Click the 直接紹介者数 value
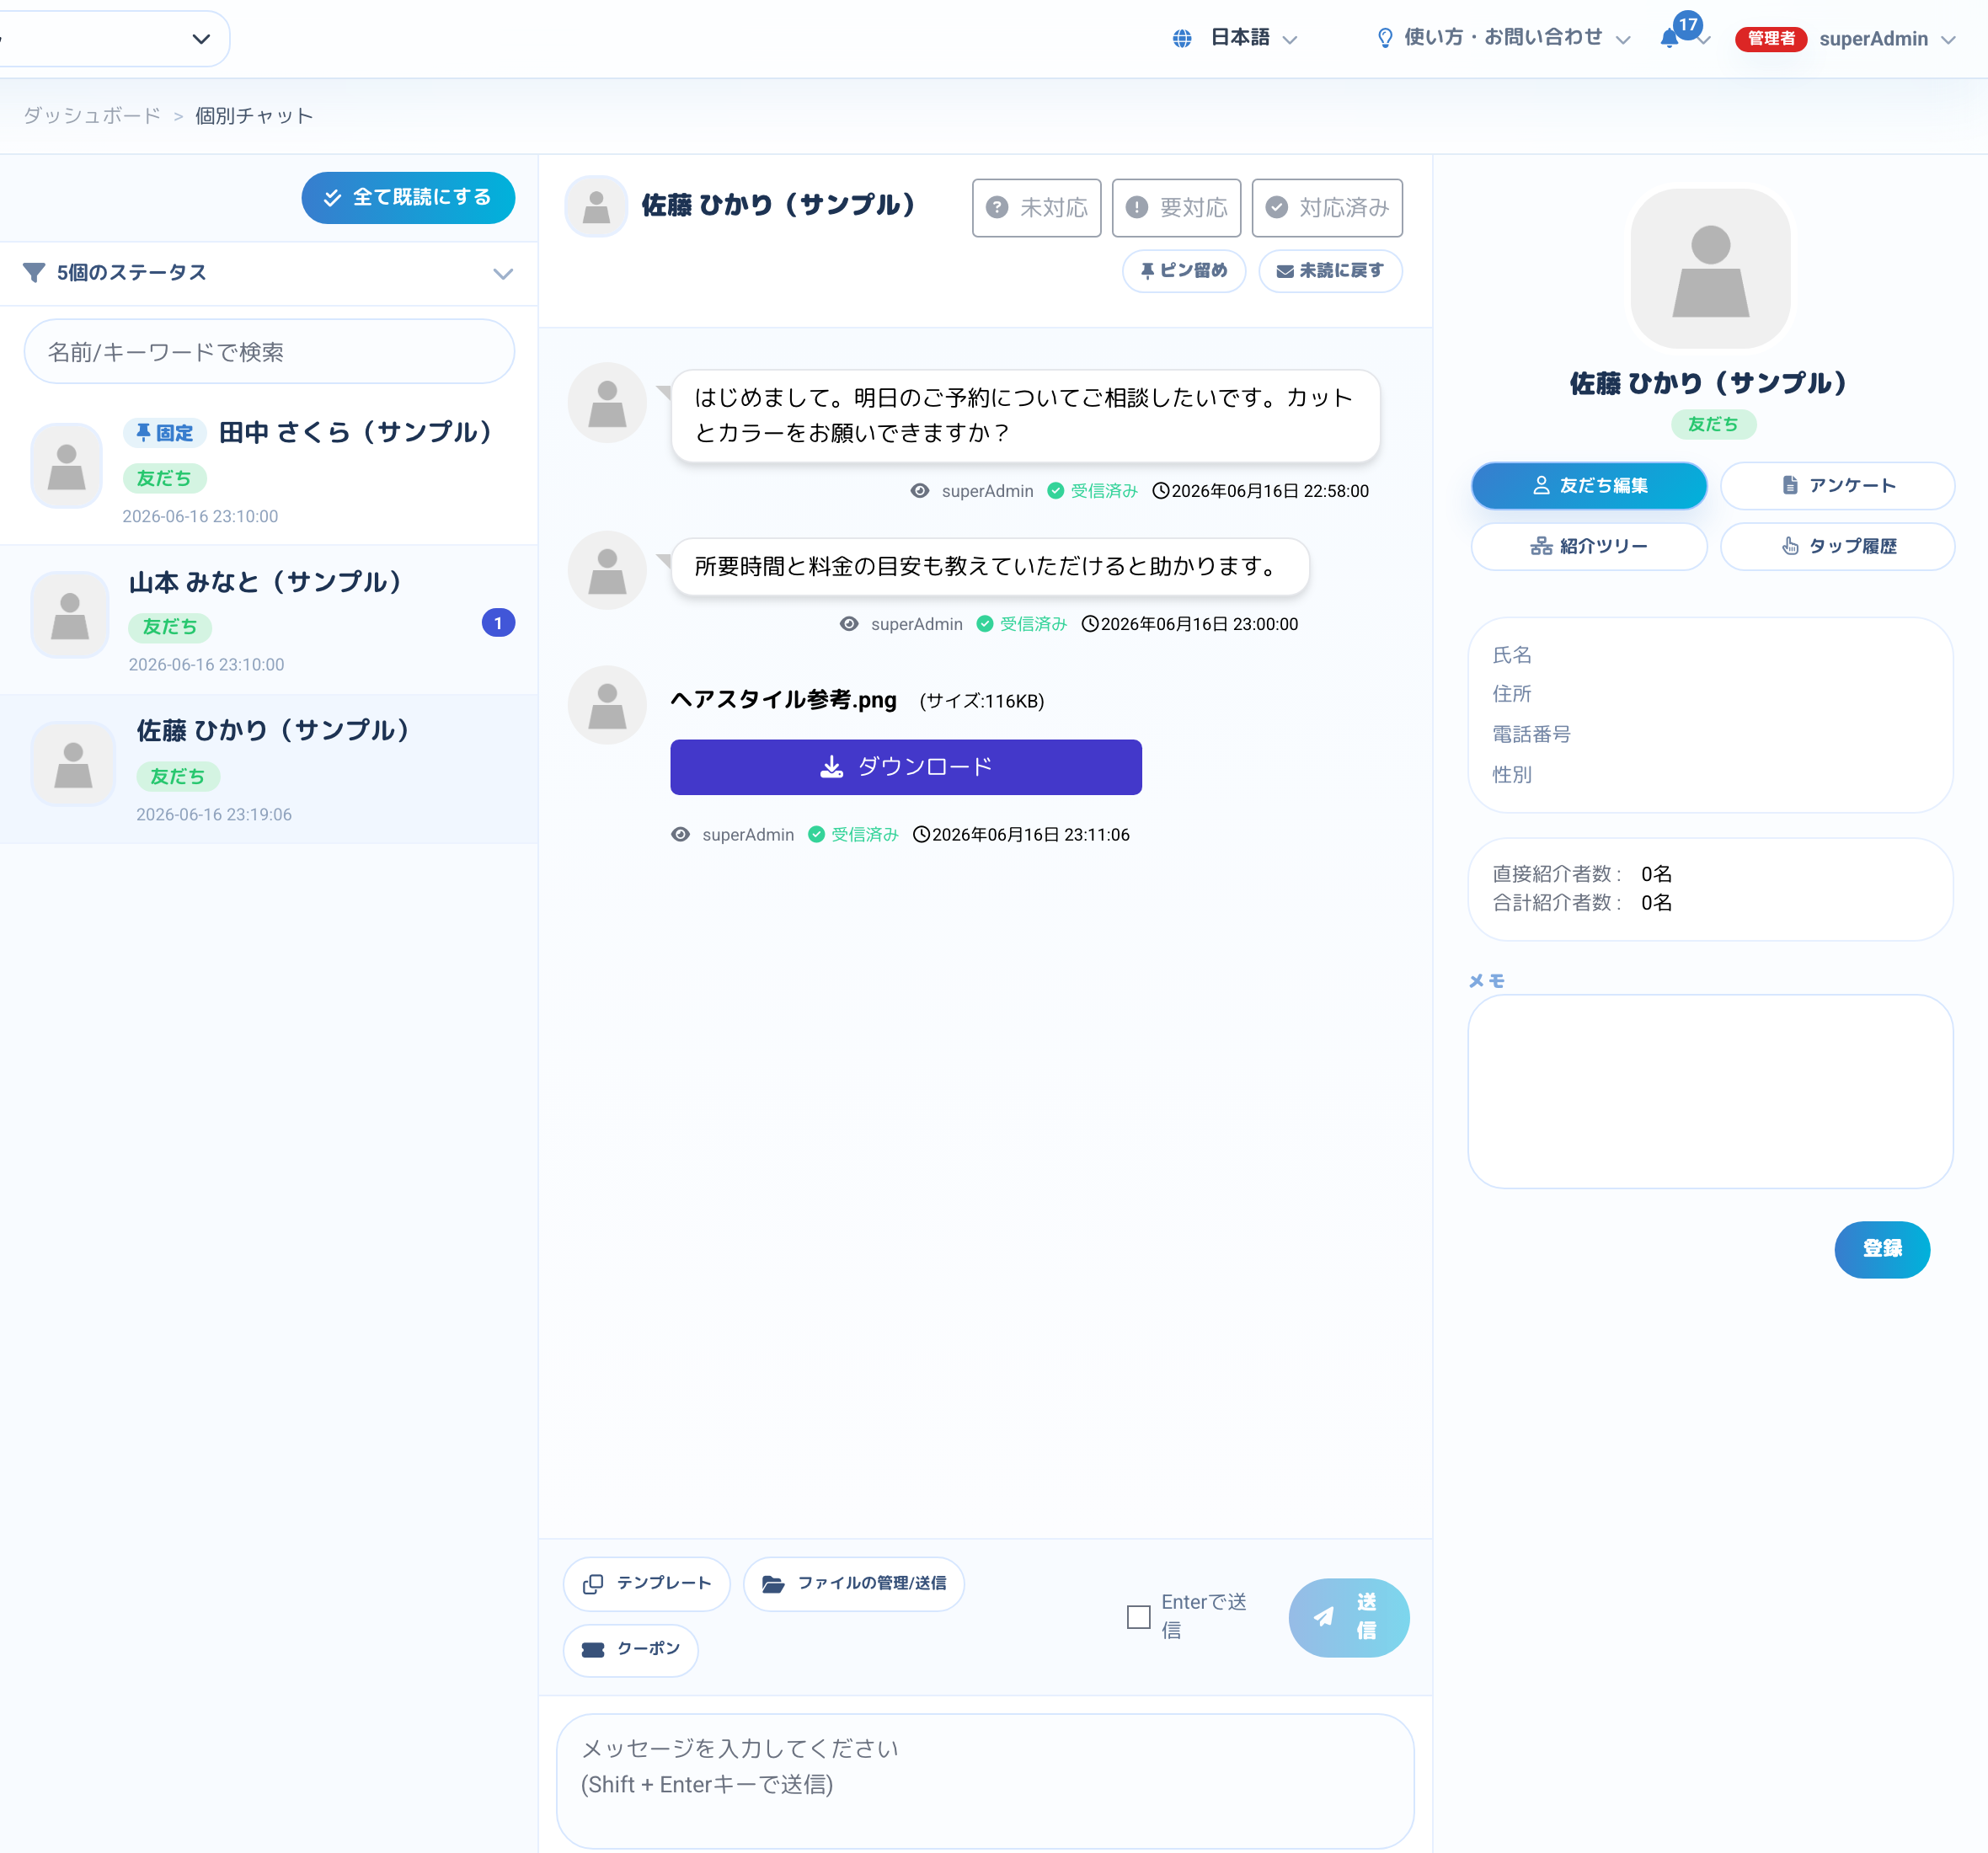Image resolution: width=1988 pixels, height=1853 pixels. (x=1656, y=874)
